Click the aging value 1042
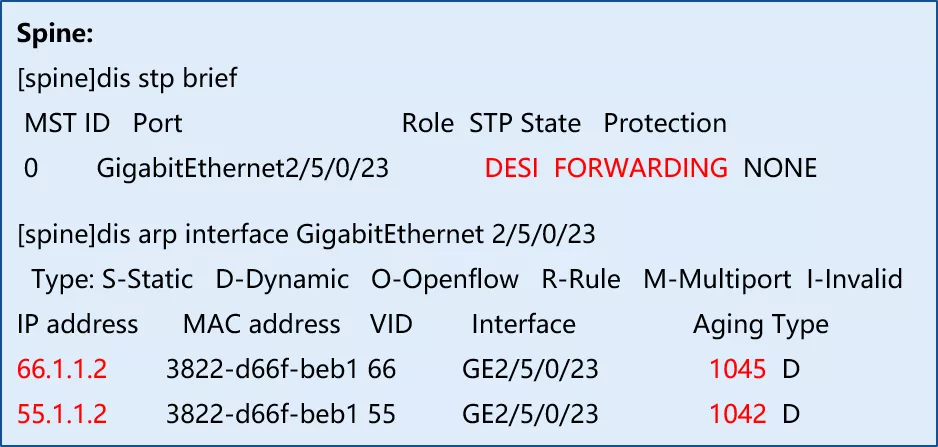The image size is (938, 447). point(738,413)
